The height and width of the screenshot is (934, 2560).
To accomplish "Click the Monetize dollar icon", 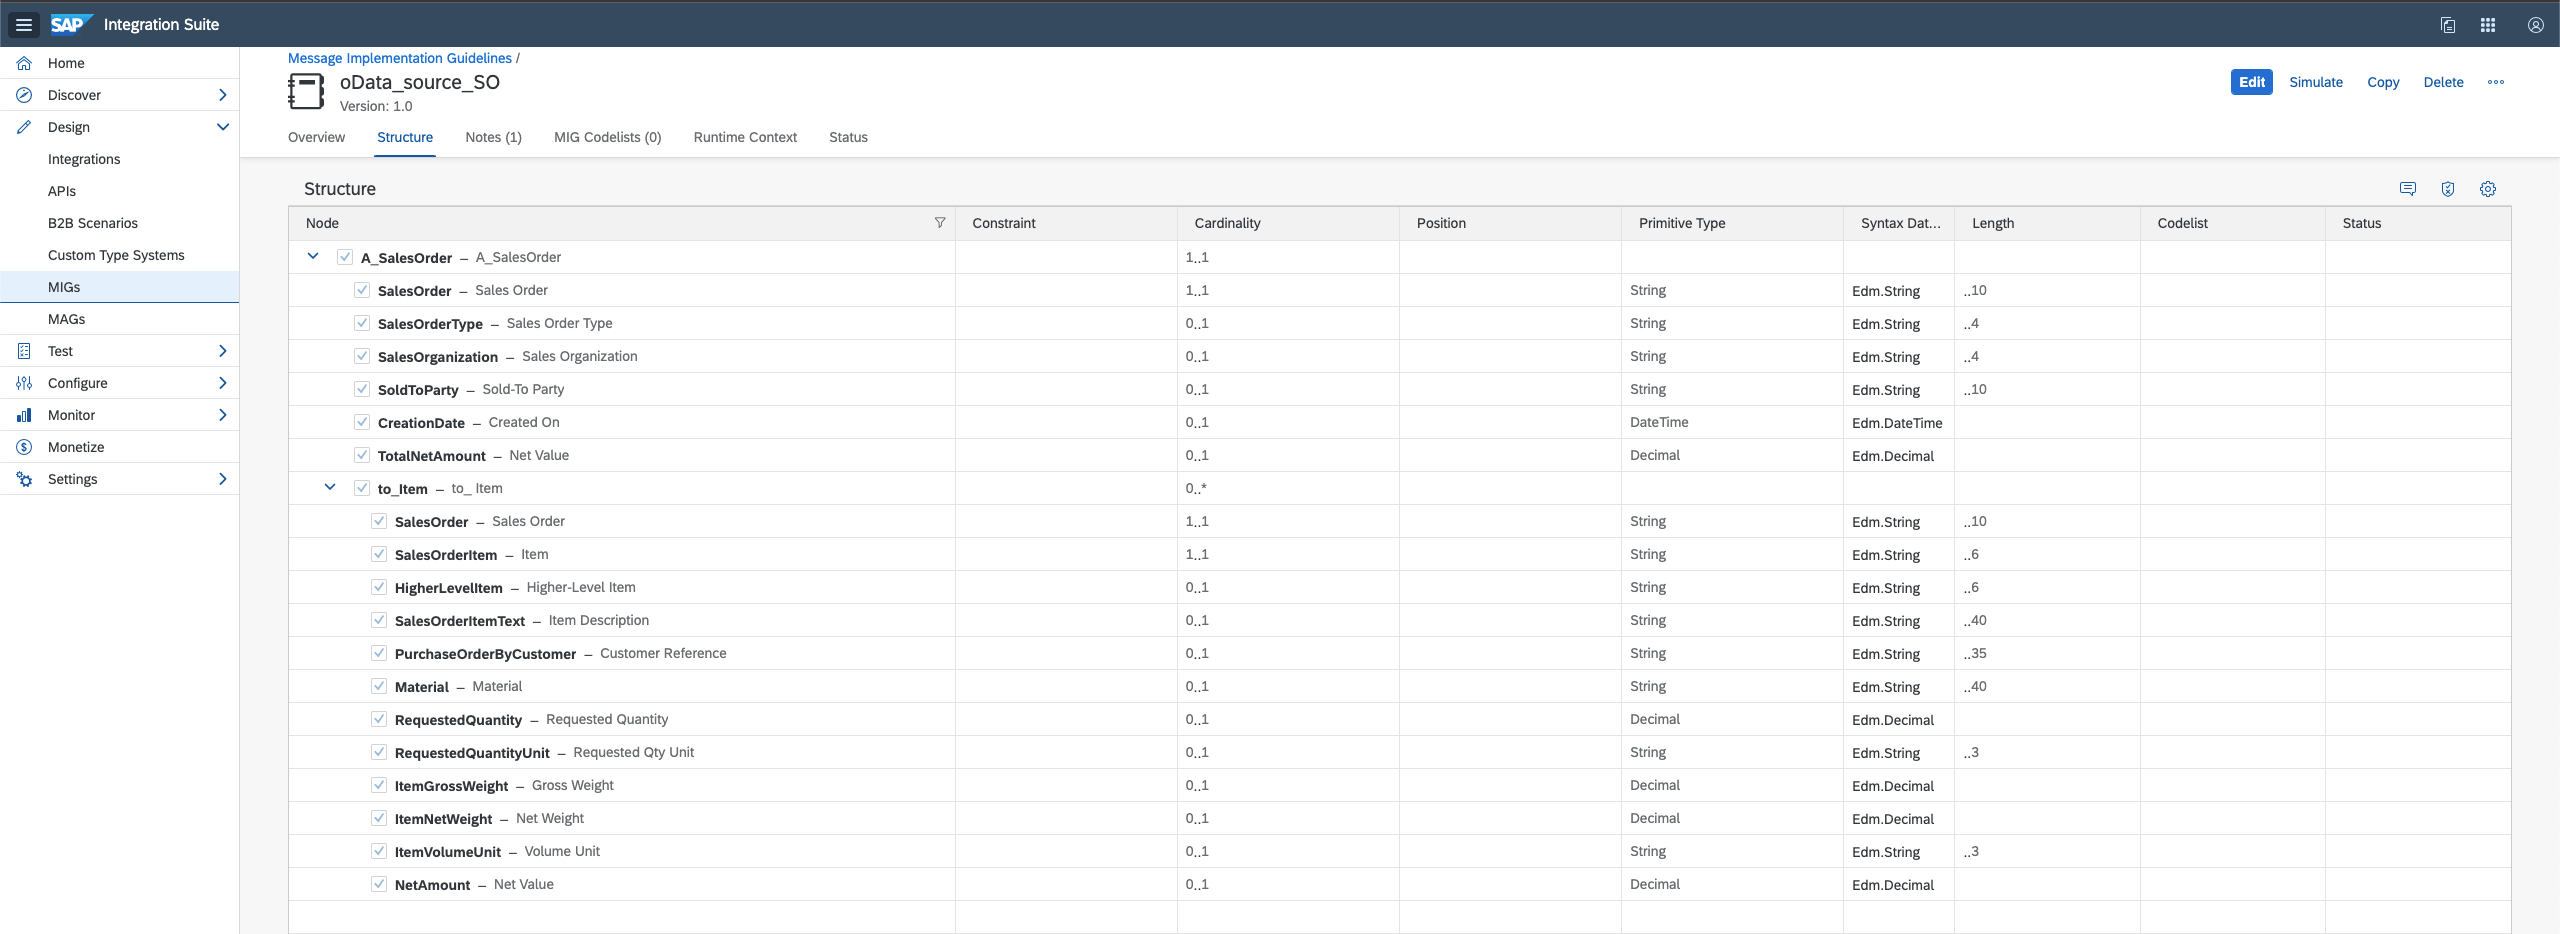I will (24, 447).
